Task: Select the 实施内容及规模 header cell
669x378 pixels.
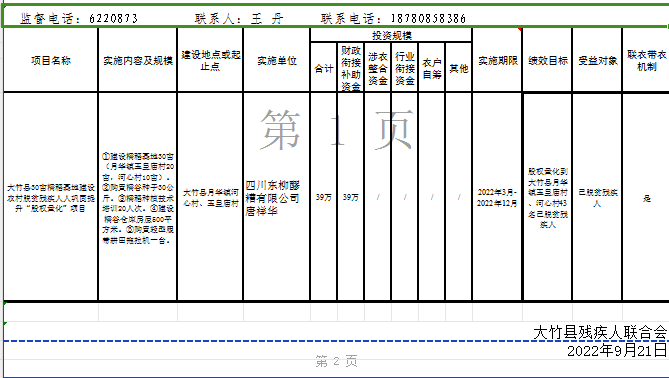Action: coord(138,60)
